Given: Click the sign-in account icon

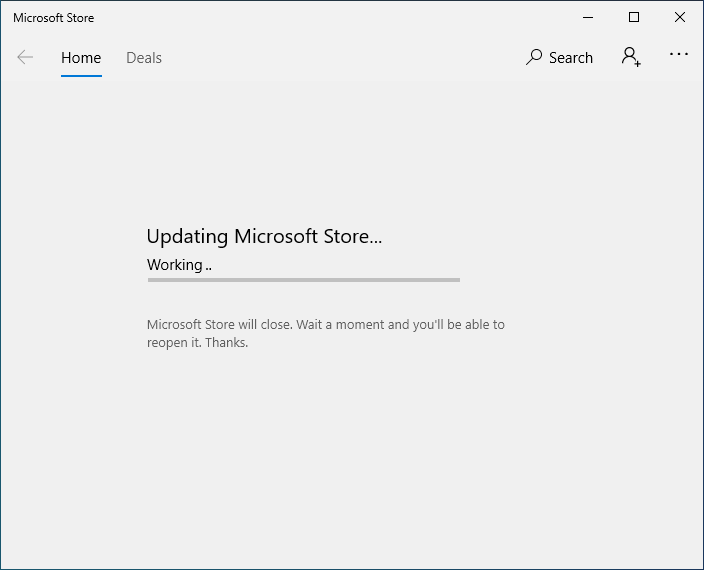Looking at the screenshot, I should 631,57.
